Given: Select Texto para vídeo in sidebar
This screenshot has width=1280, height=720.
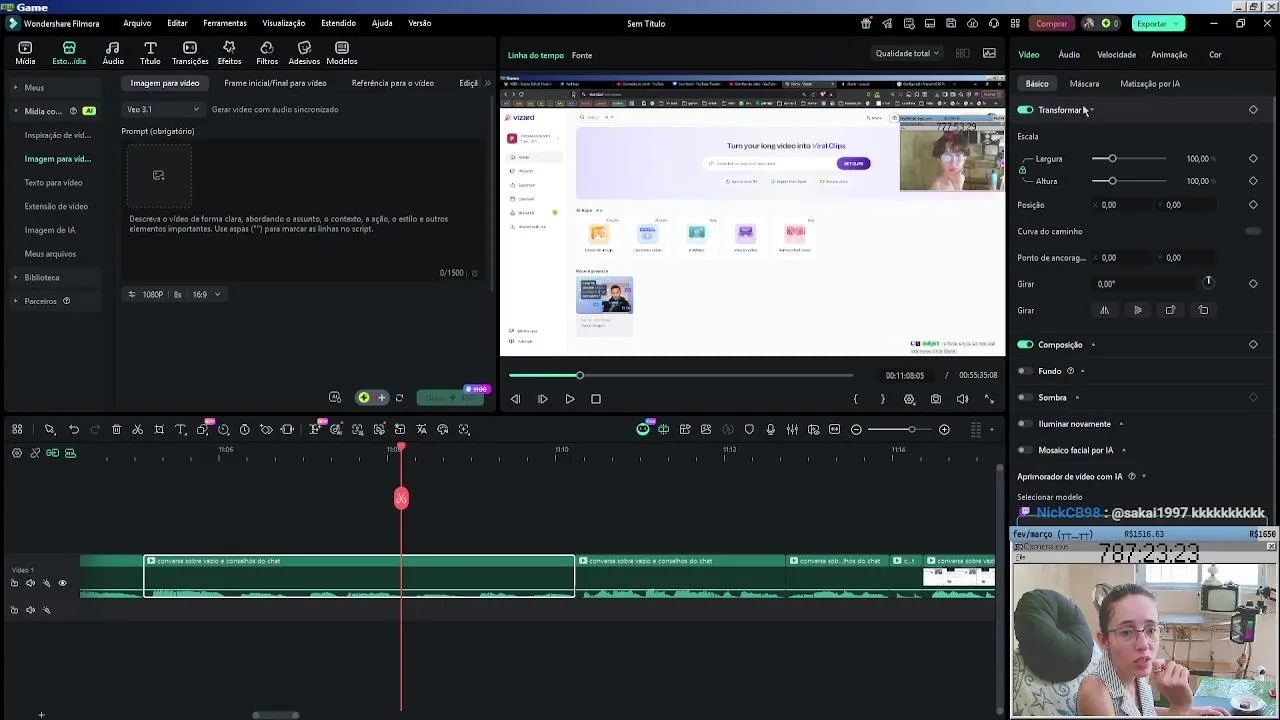Looking at the screenshot, I should tap(54, 182).
